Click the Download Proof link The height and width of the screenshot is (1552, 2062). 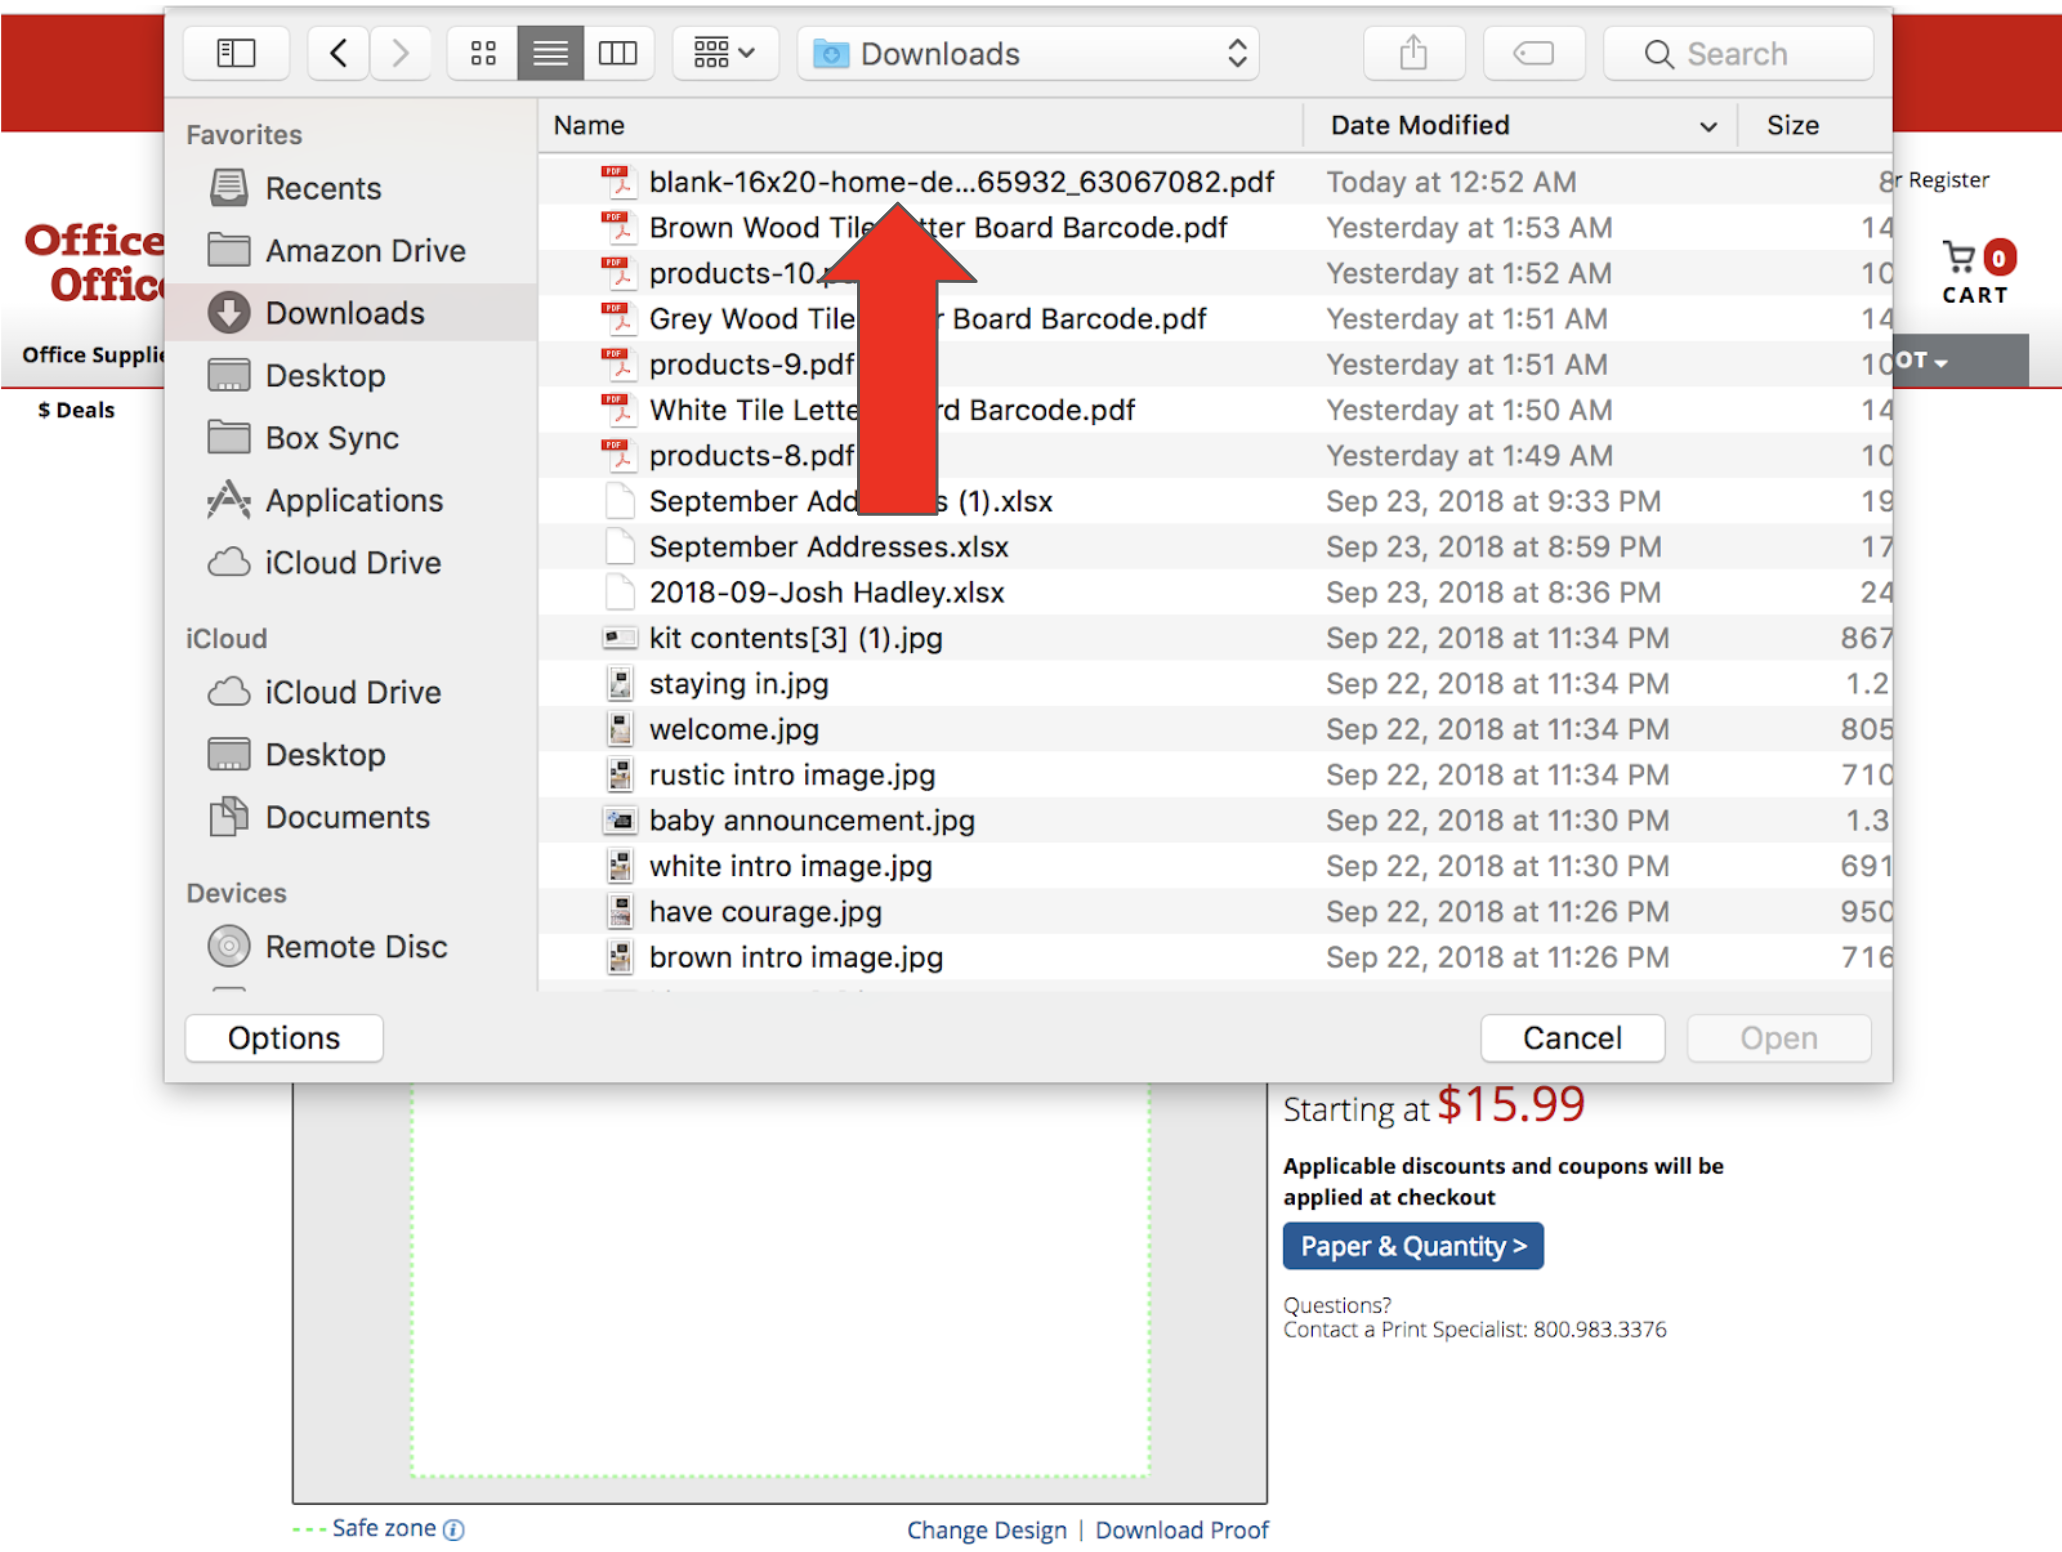1181,1529
